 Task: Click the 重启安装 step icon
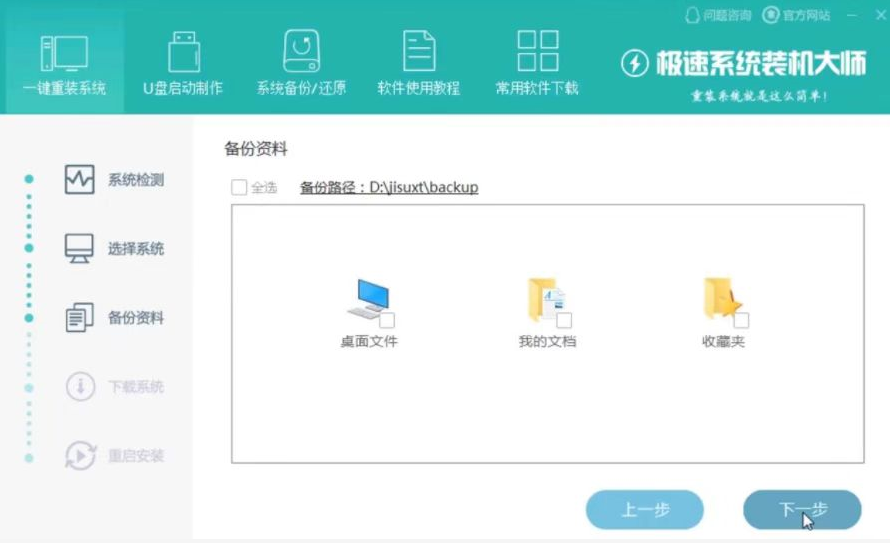point(79,456)
